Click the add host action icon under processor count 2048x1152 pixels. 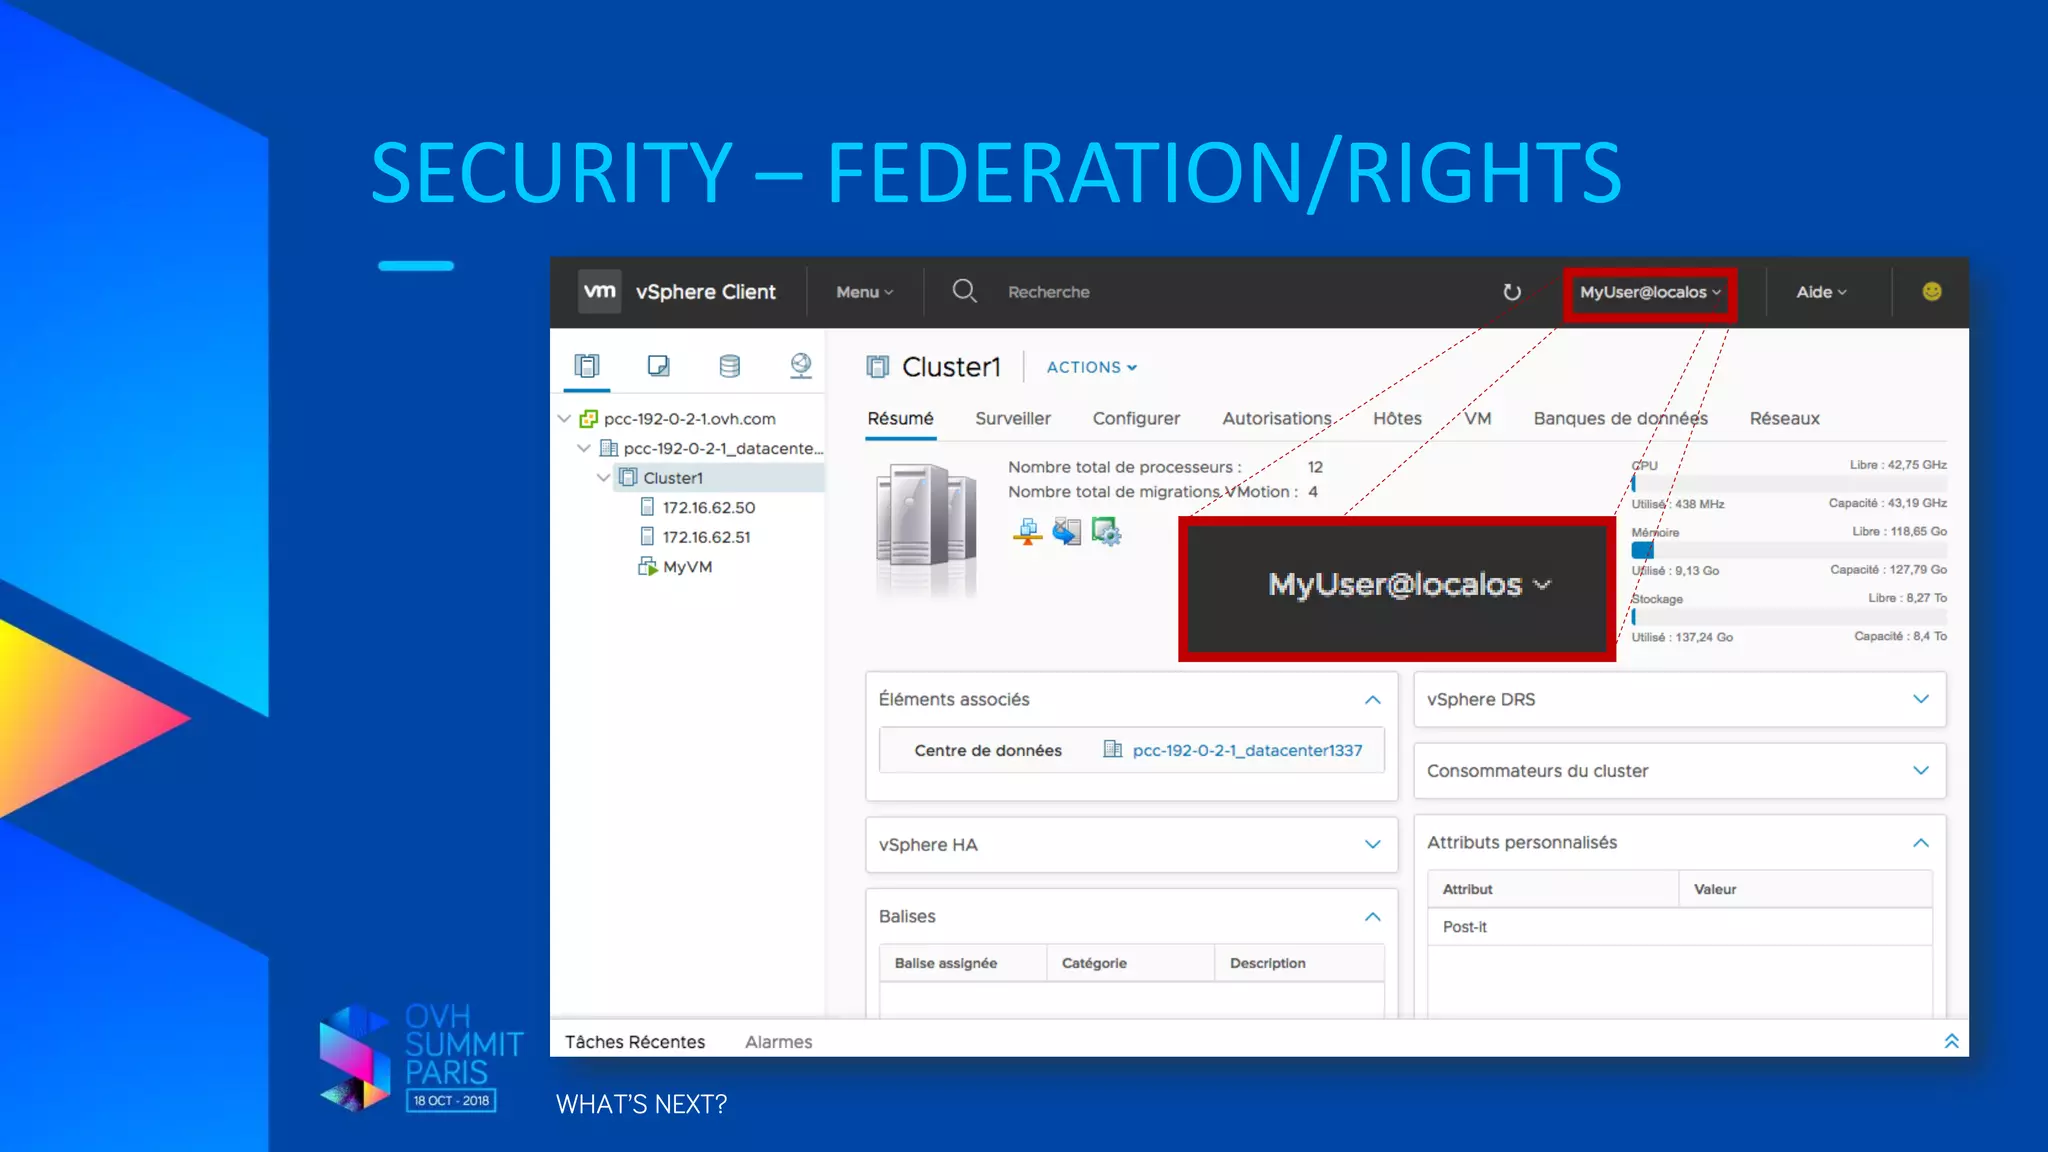click(x=1027, y=531)
